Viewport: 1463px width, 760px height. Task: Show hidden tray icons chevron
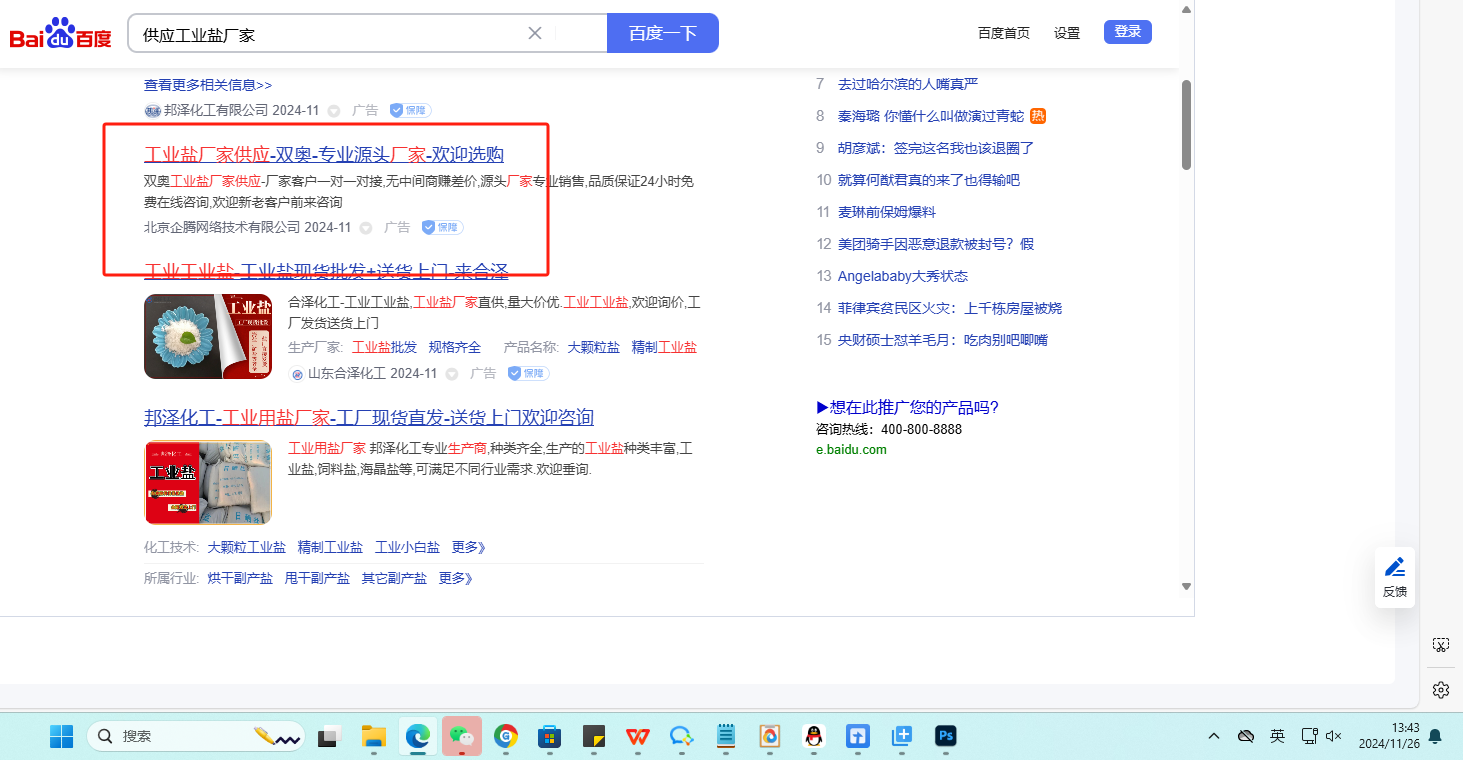1214,736
